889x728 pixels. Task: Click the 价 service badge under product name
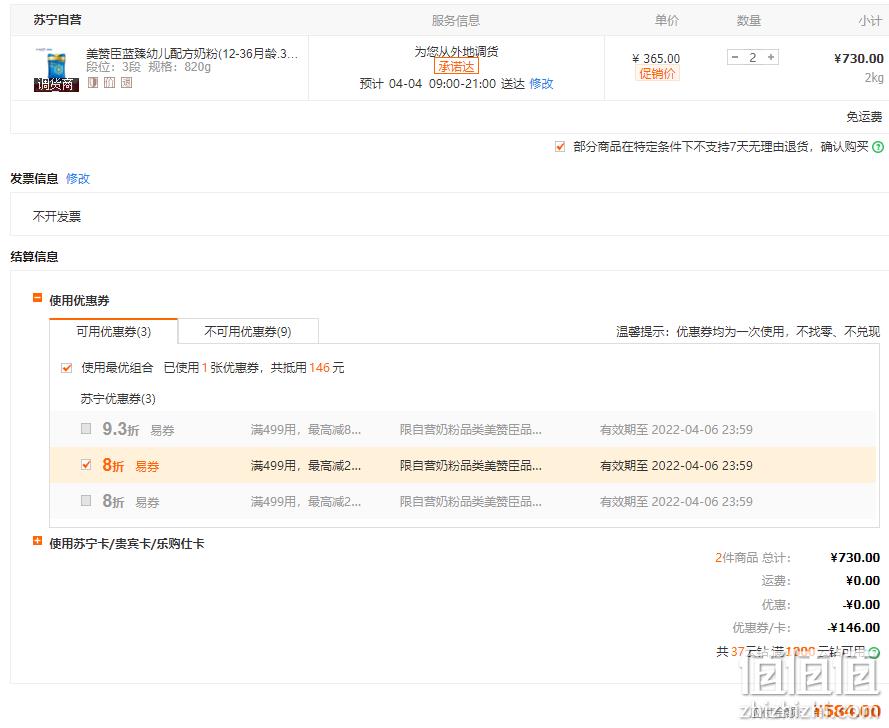pos(109,83)
